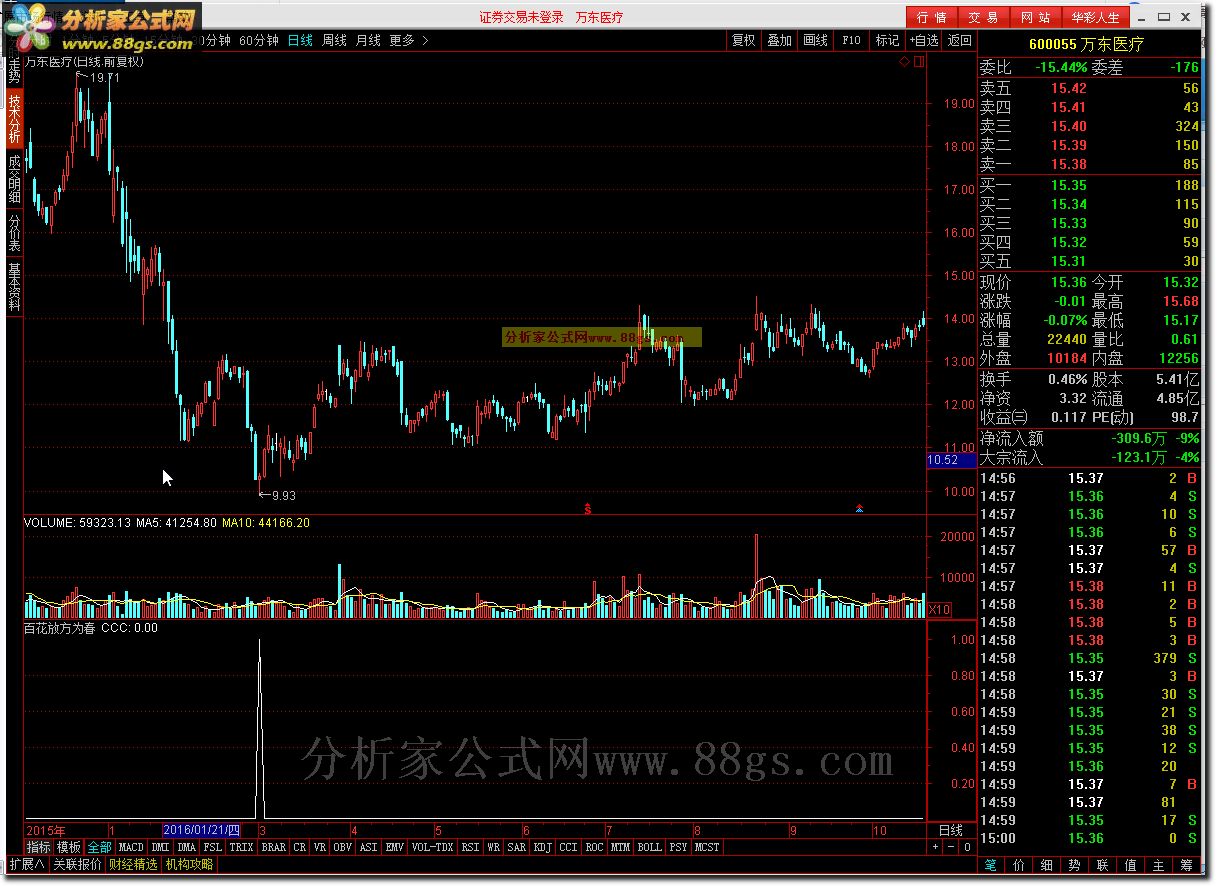Apply the VR indicator
1217x886 pixels.
[x=320, y=847]
